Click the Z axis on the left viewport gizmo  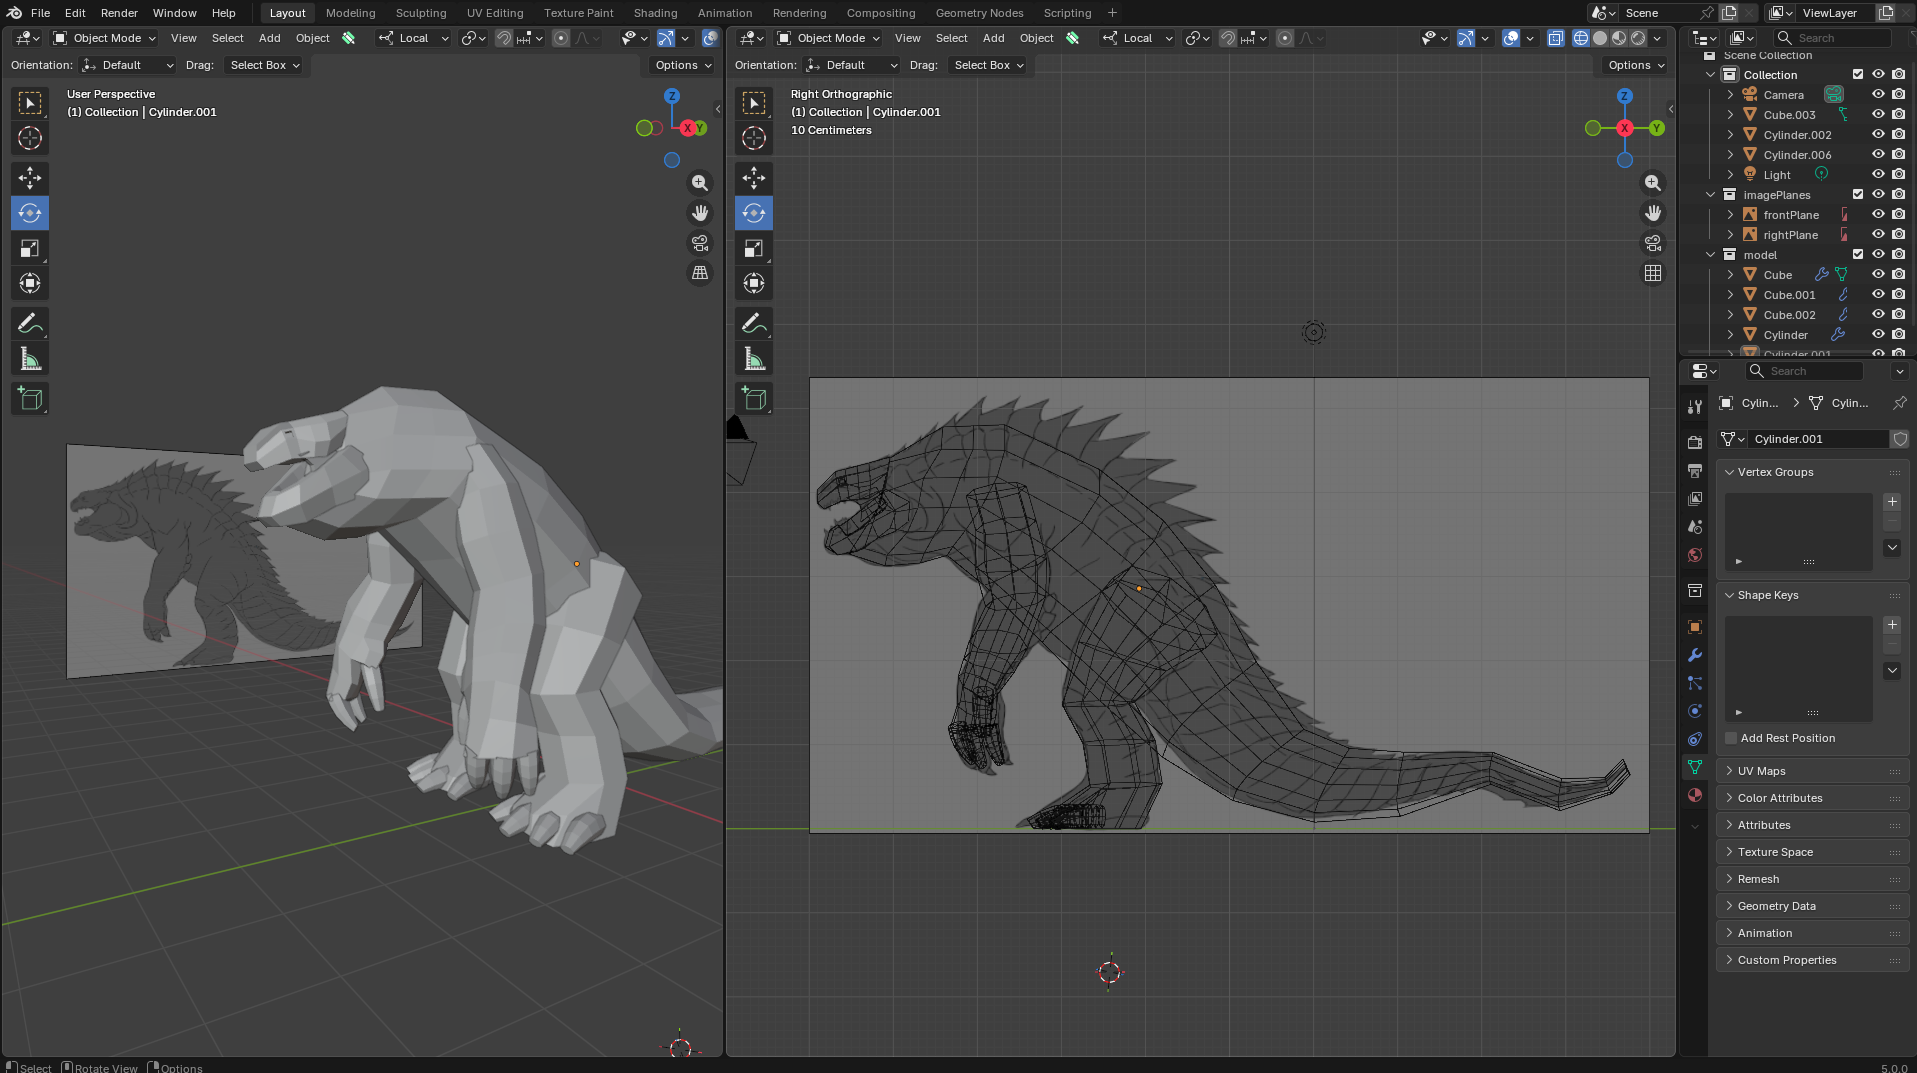672,96
